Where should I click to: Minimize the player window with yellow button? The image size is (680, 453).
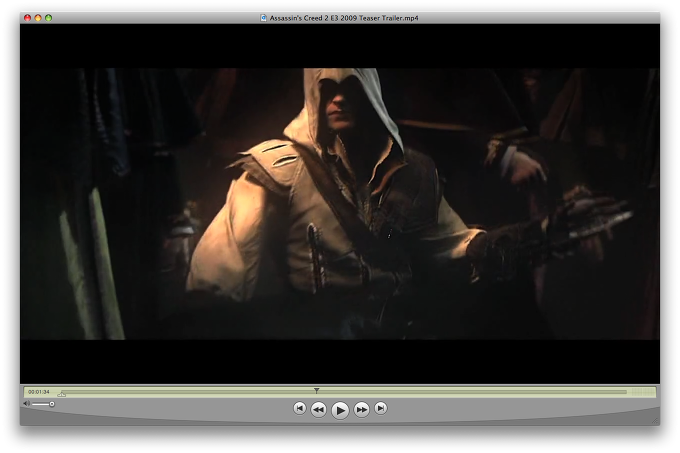pos(38,18)
